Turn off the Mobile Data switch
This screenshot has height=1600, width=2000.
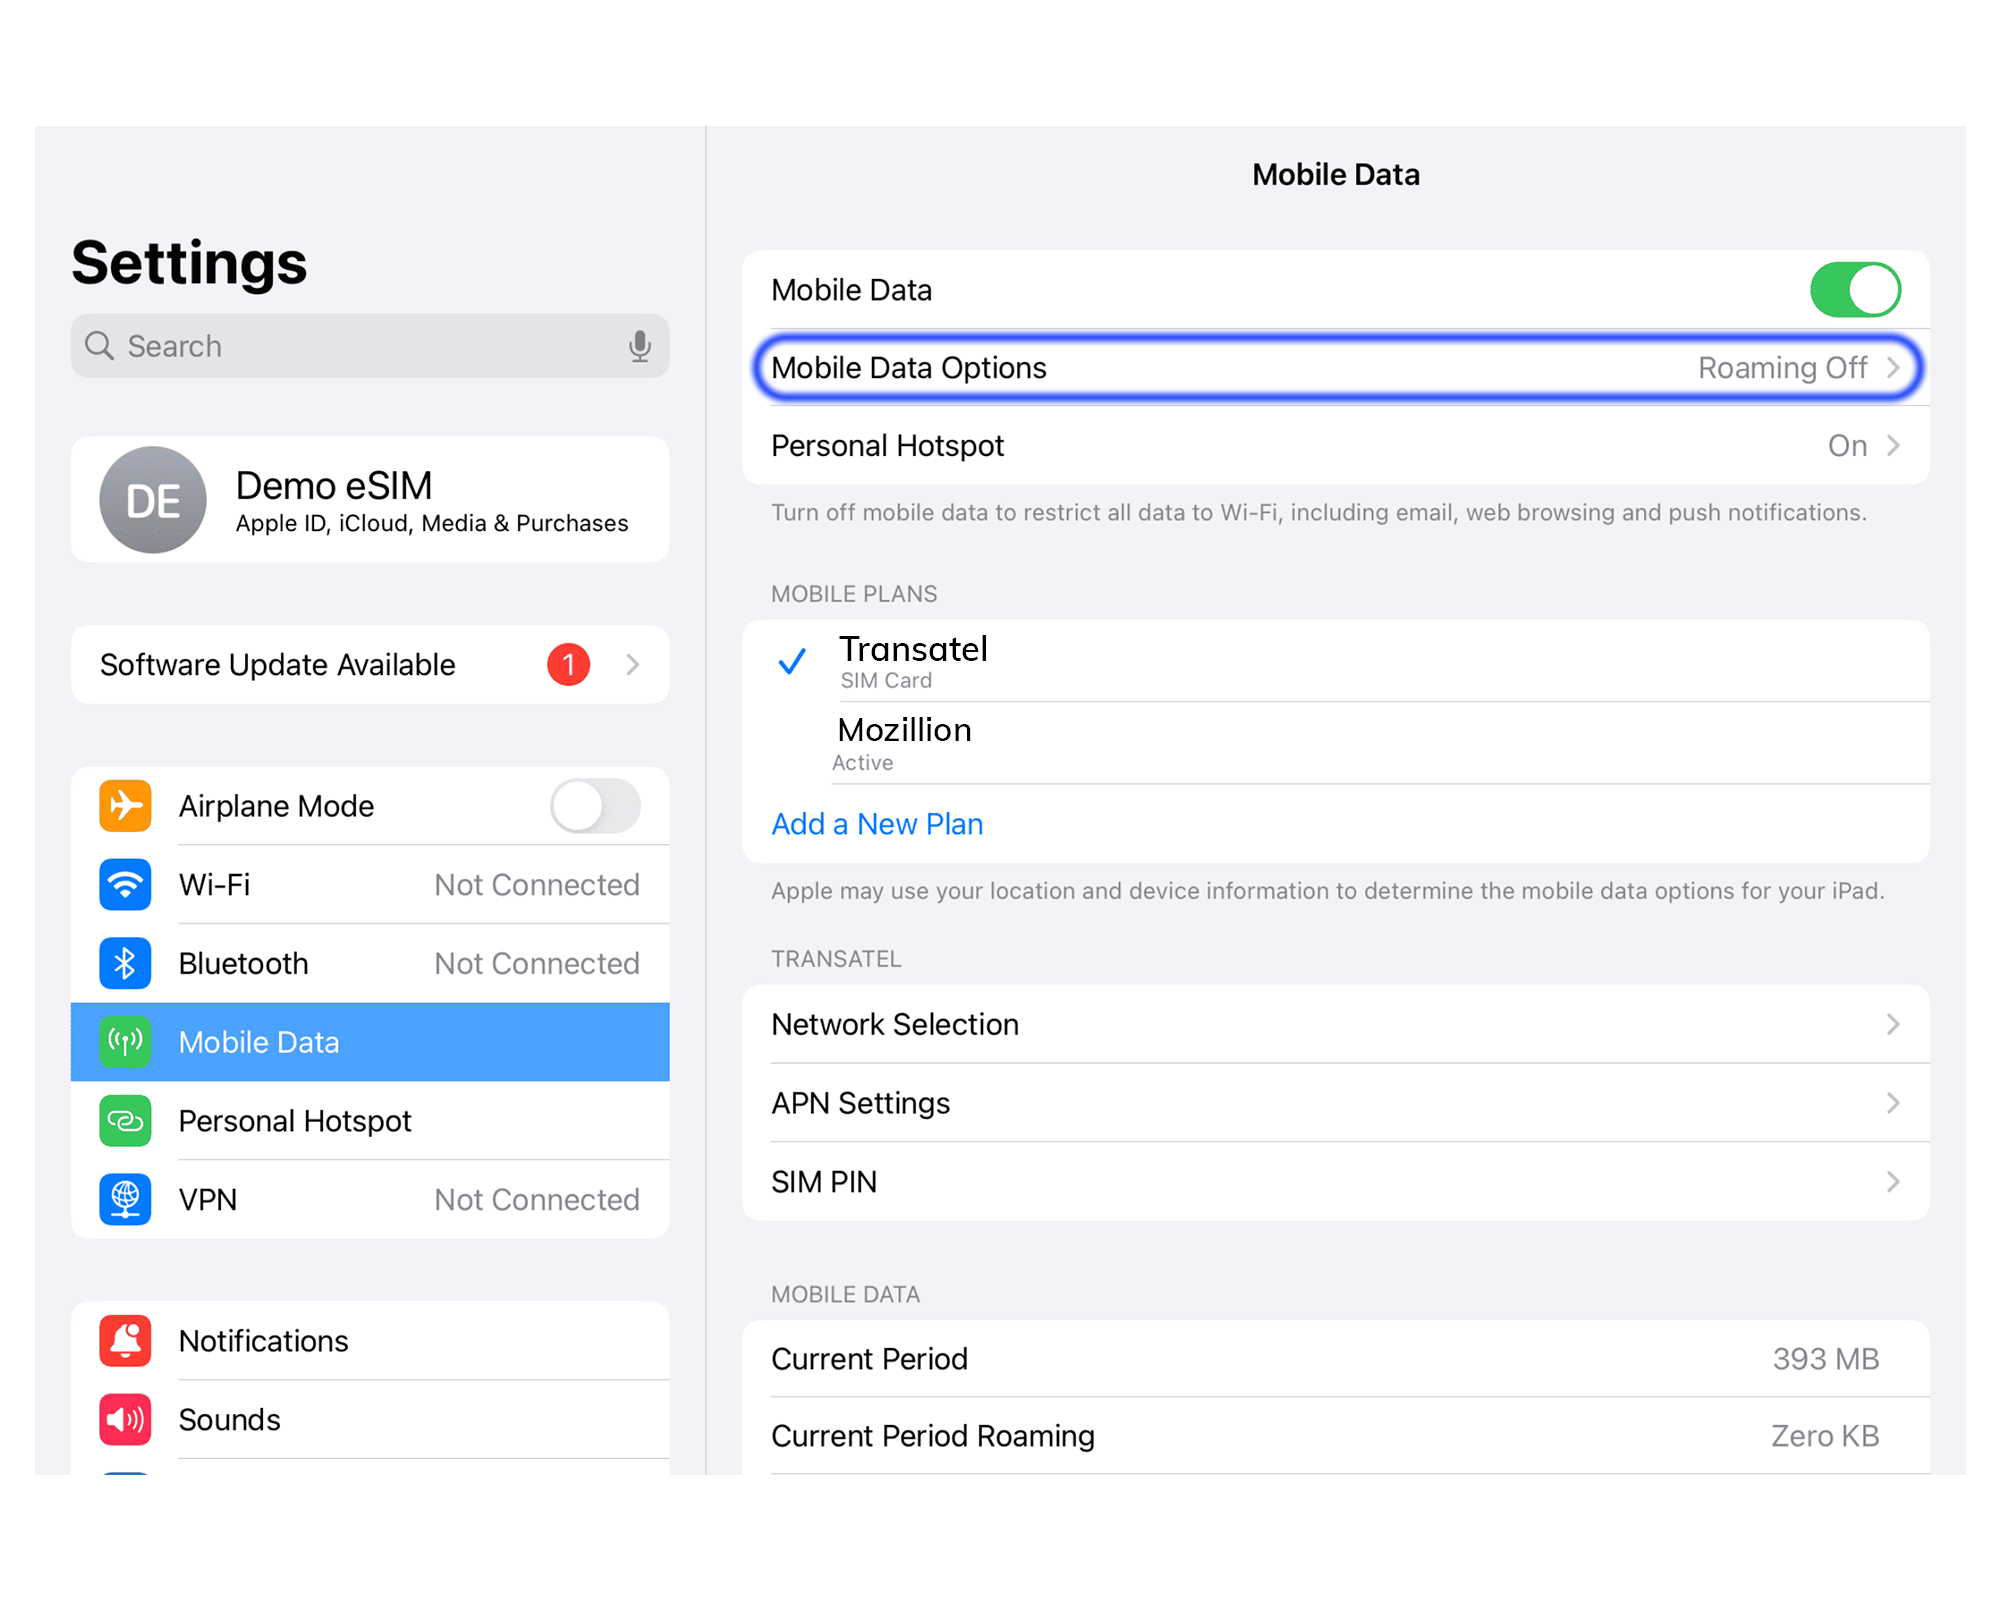1854,290
